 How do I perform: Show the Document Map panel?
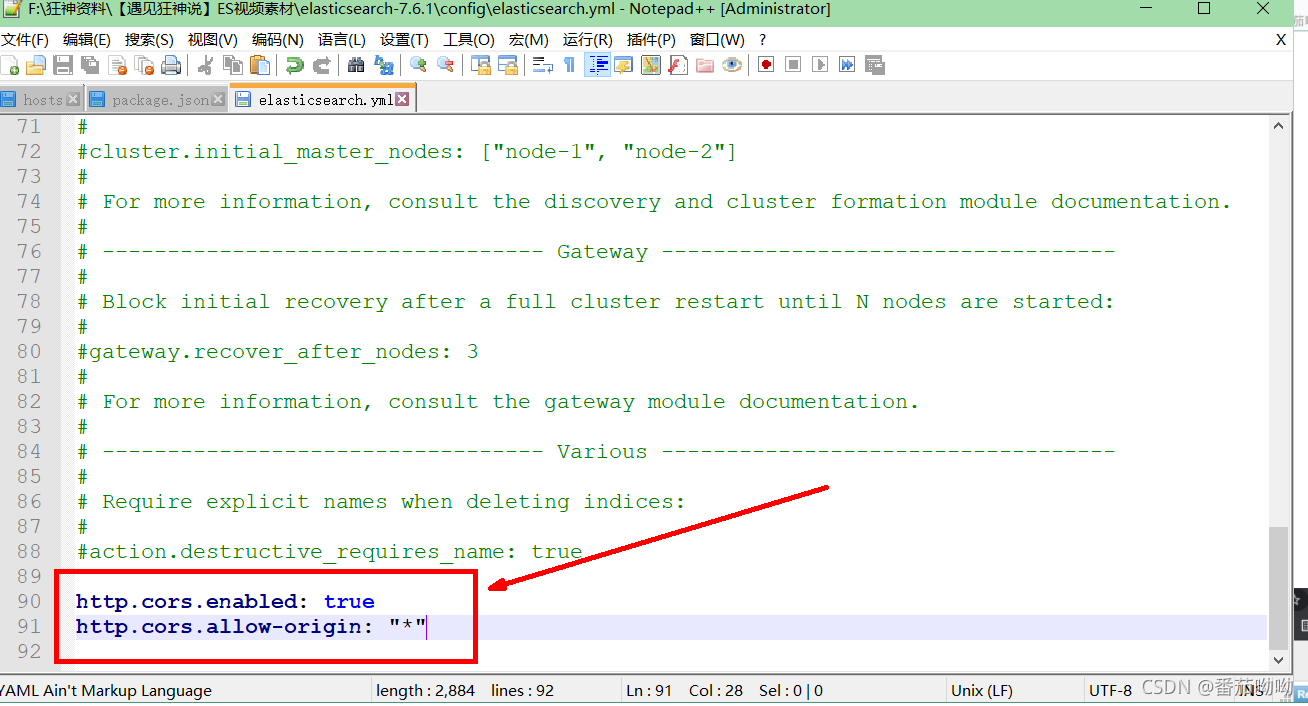pyautogui.click(x=651, y=66)
